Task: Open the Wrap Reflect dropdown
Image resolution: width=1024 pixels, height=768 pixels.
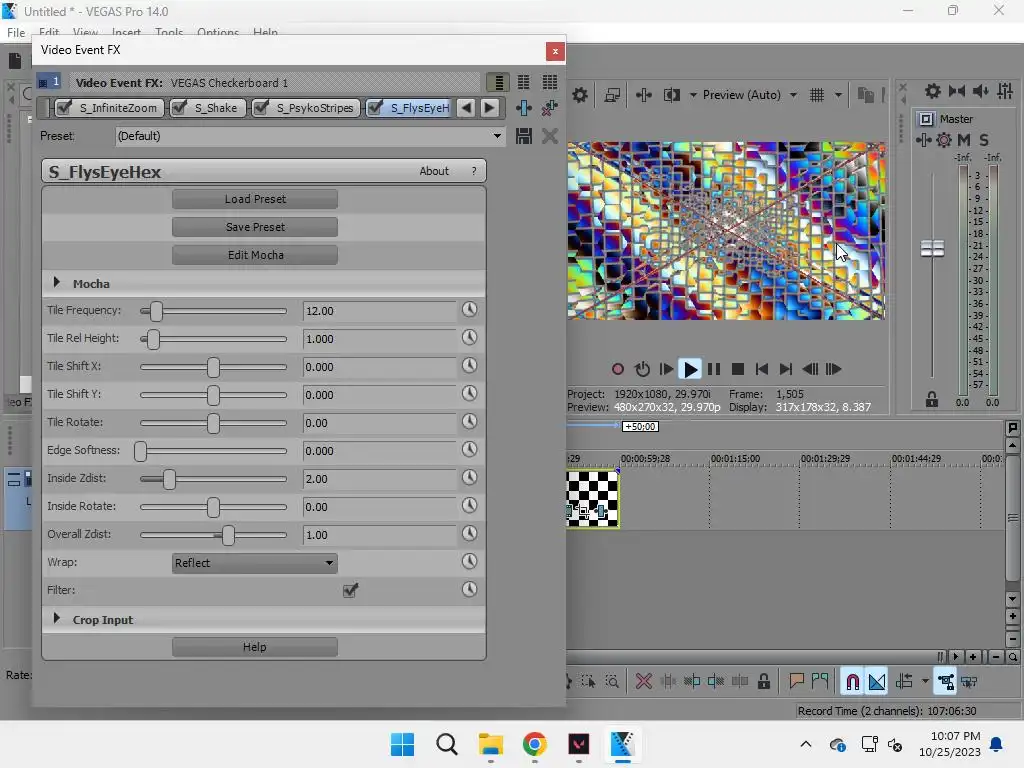Action: (x=255, y=563)
